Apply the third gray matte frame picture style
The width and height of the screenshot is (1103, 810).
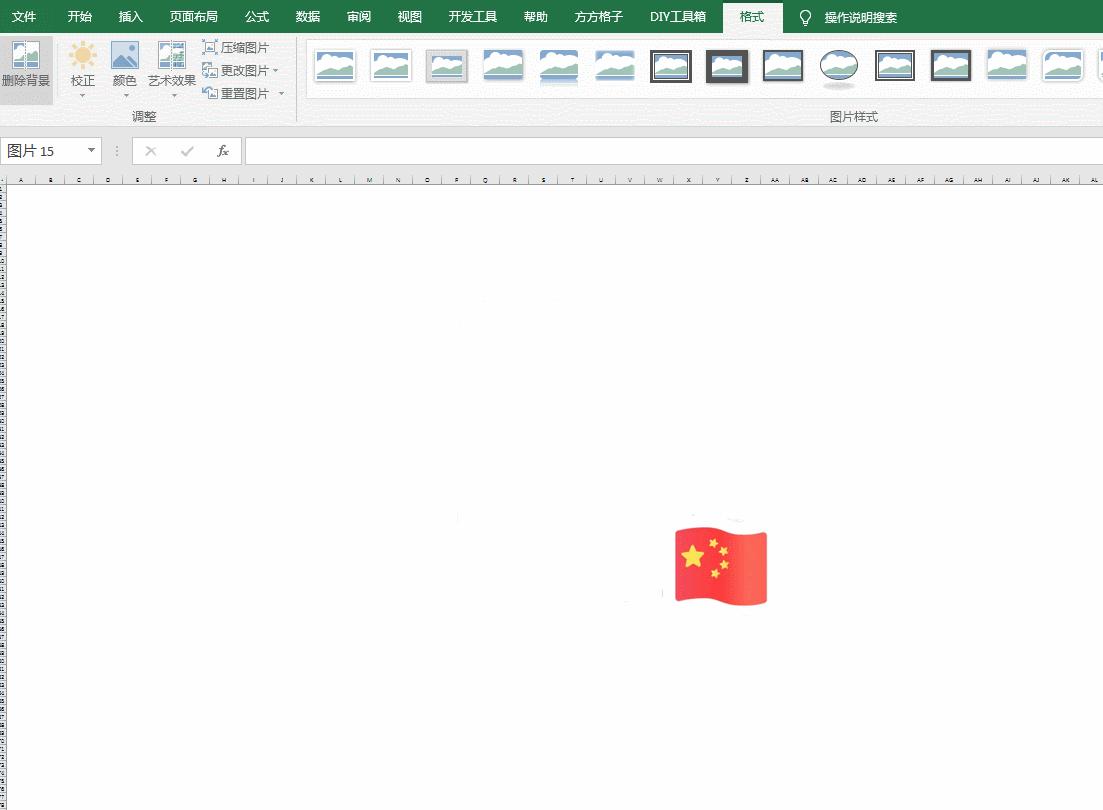click(447, 65)
